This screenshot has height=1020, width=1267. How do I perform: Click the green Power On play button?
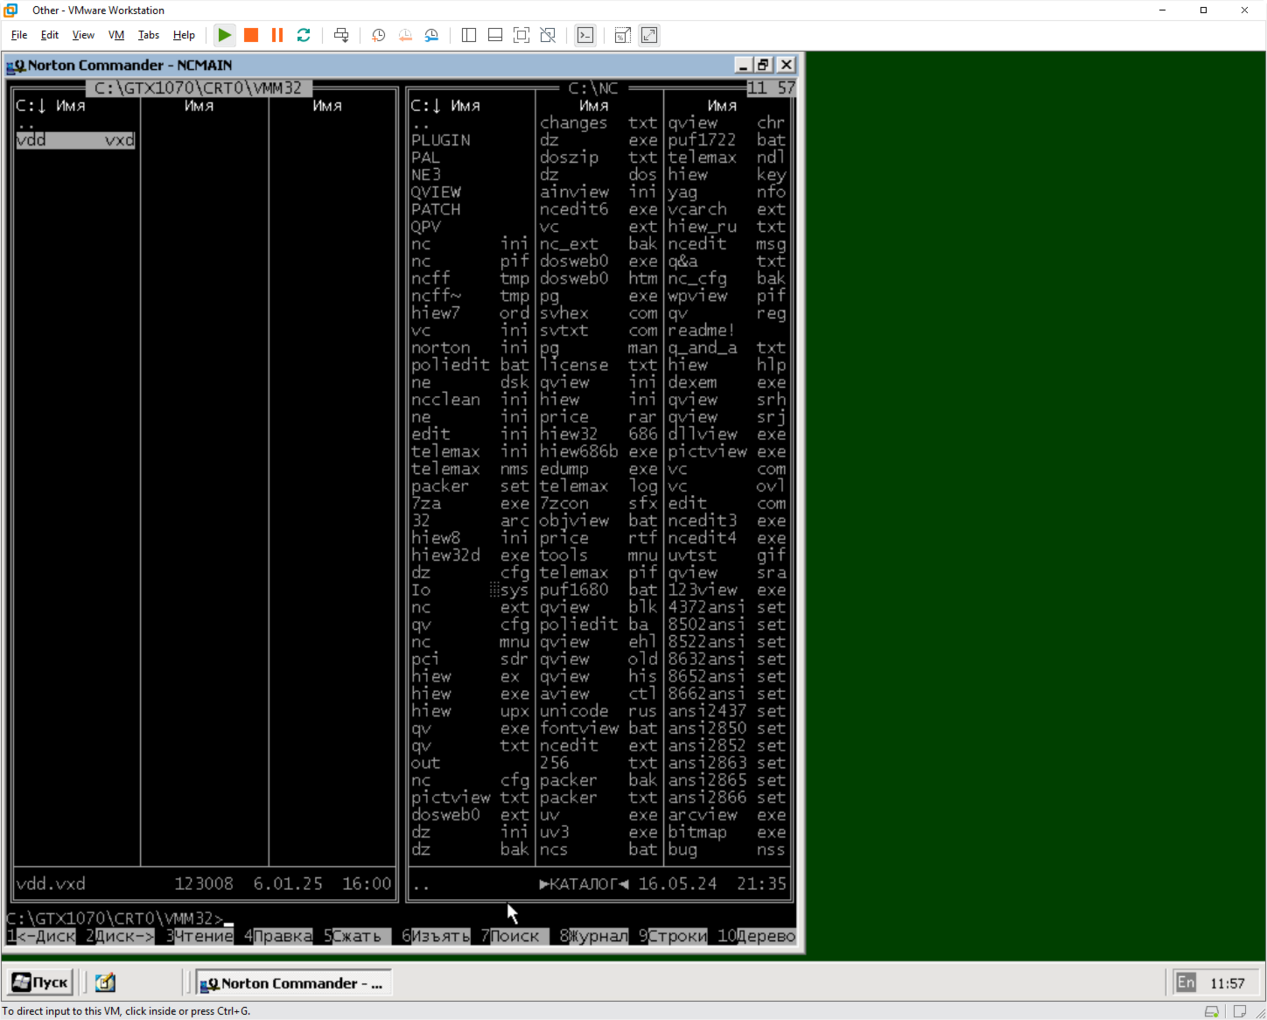pyautogui.click(x=225, y=35)
